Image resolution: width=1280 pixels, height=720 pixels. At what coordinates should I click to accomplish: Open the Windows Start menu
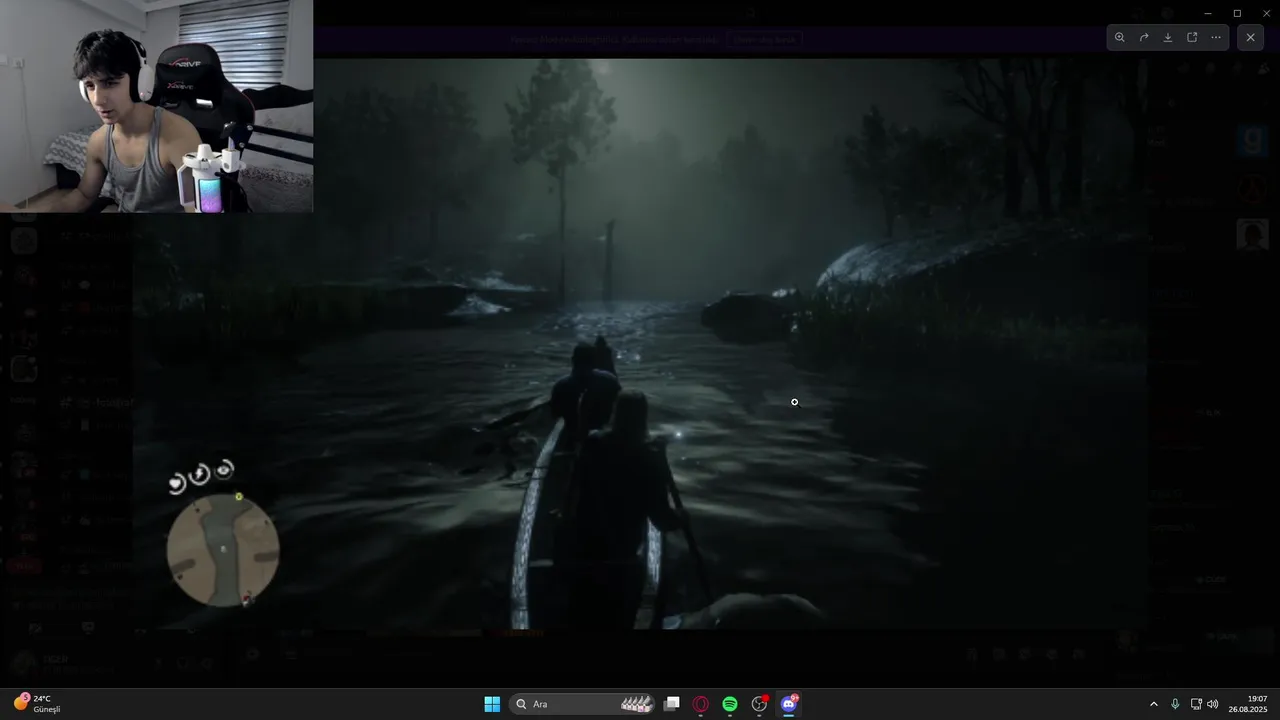pyautogui.click(x=492, y=704)
